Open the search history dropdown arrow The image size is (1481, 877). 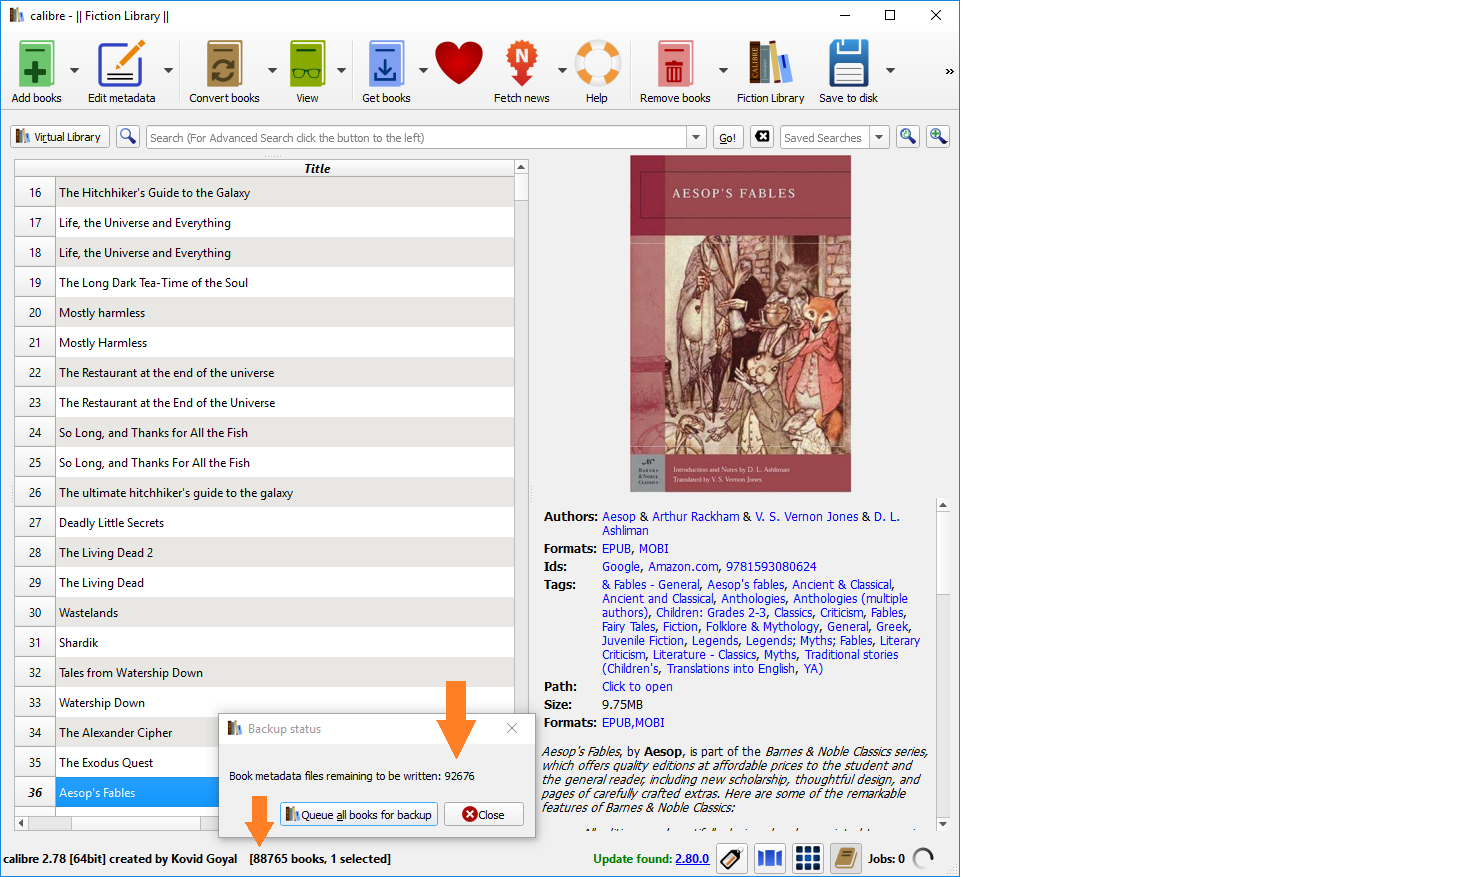696,137
